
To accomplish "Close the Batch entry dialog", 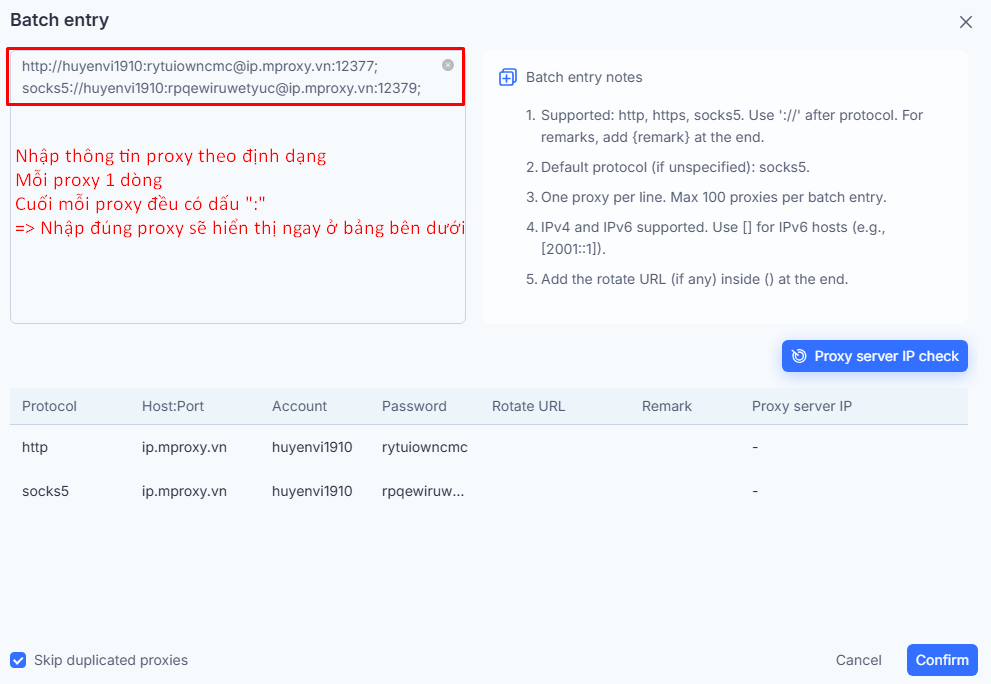I will tap(965, 22).
